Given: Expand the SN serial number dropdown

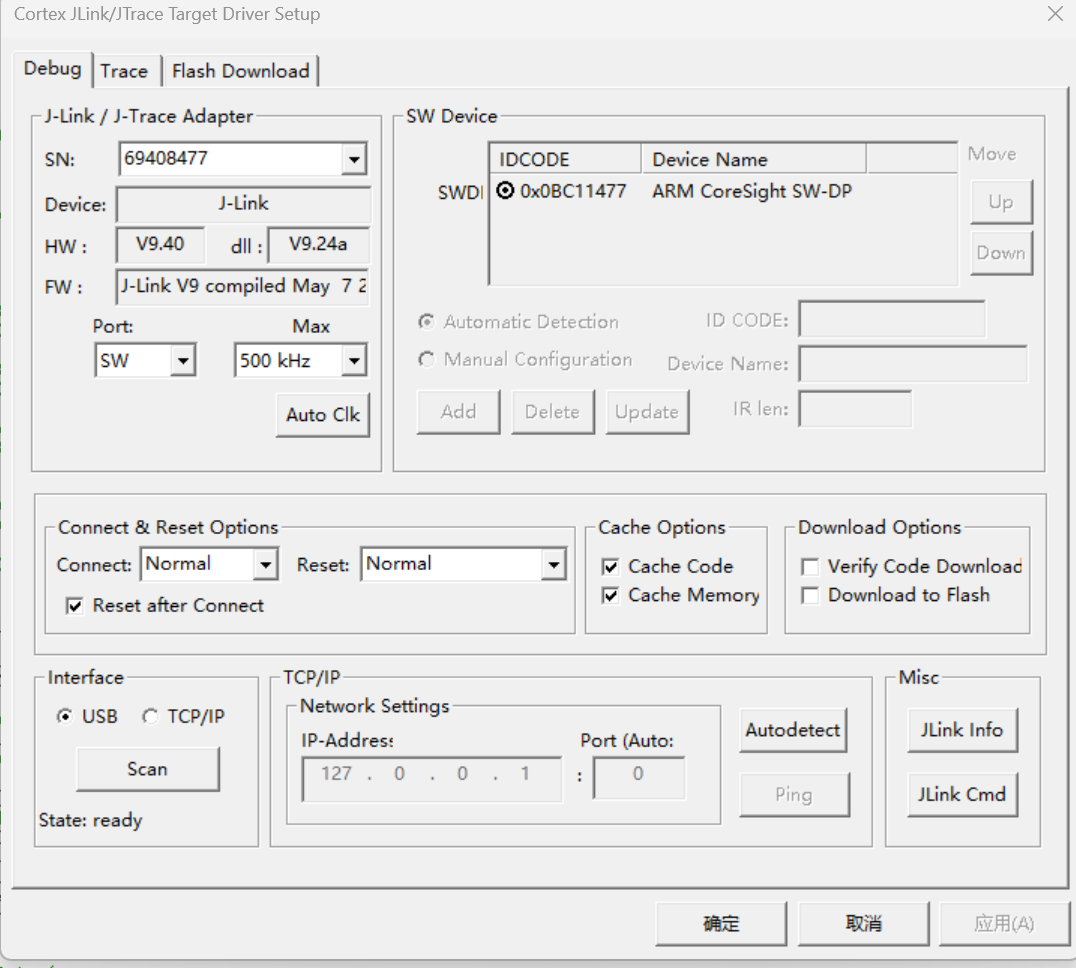Looking at the screenshot, I should click(x=354, y=158).
